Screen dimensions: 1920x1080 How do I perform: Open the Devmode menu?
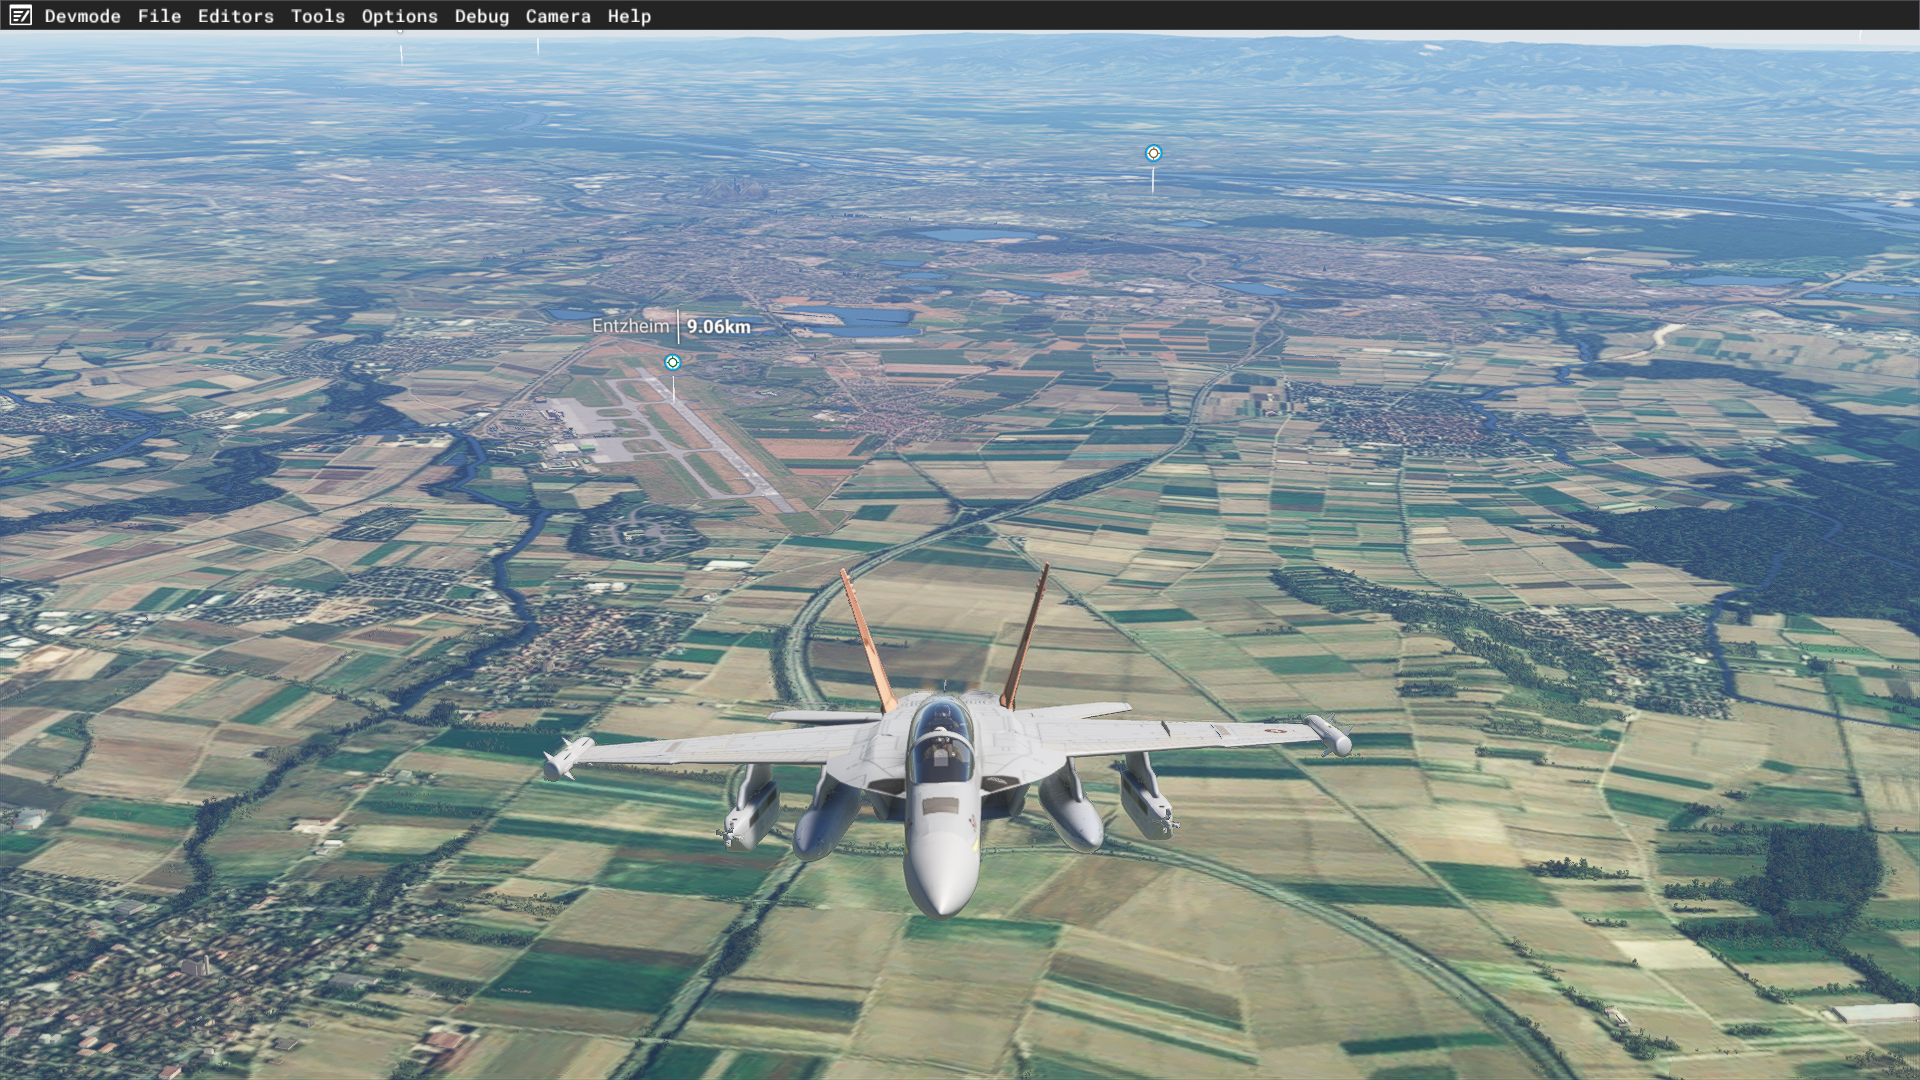click(82, 16)
